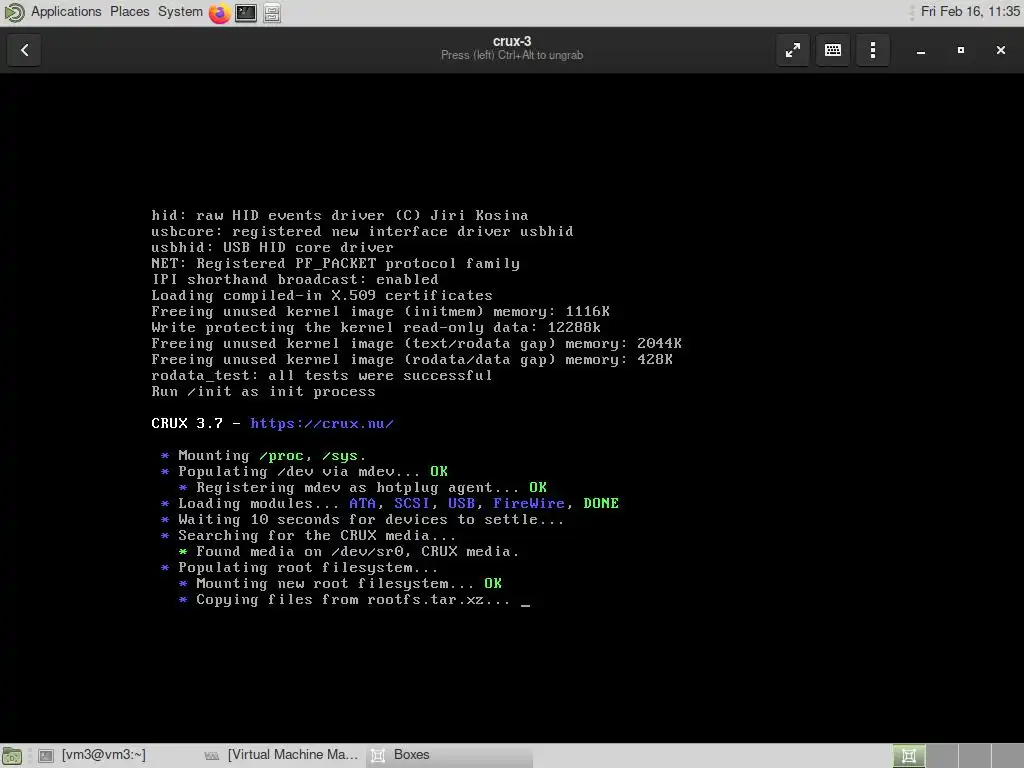The width and height of the screenshot is (1024, 768).
Task: Click 'Registering mdev as hotplug agent...' line
Action: click(362, 488)
